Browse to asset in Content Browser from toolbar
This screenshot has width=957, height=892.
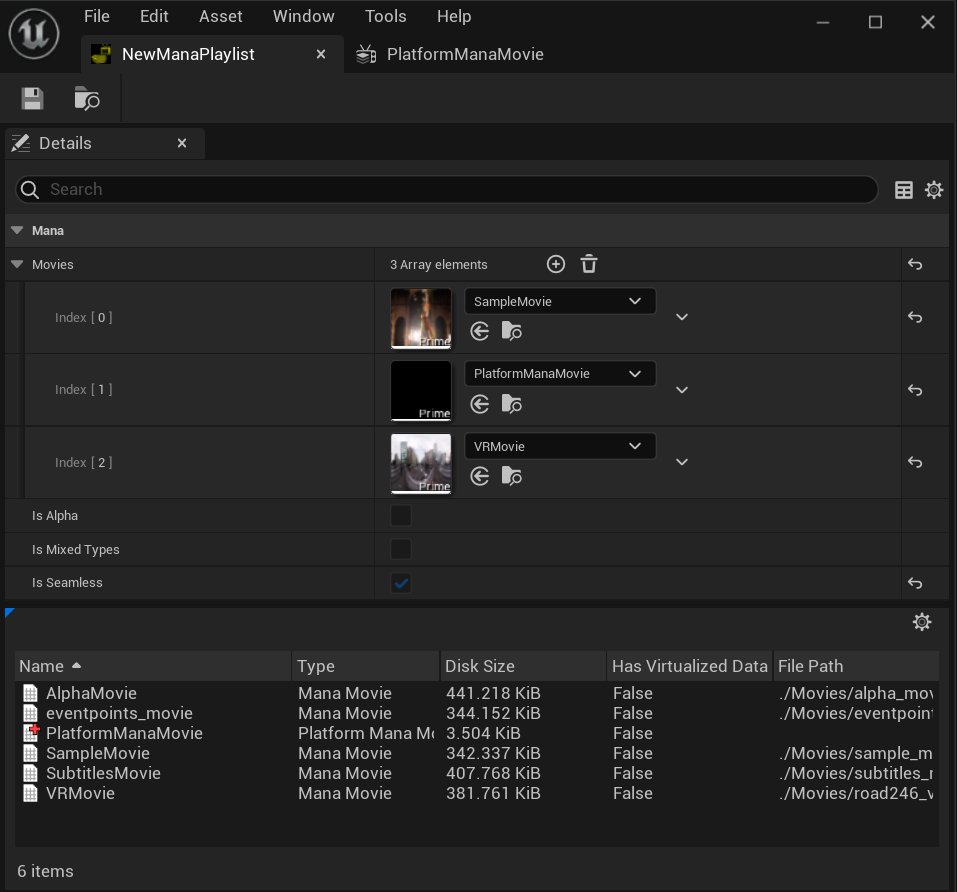click(x=86, y=98)
